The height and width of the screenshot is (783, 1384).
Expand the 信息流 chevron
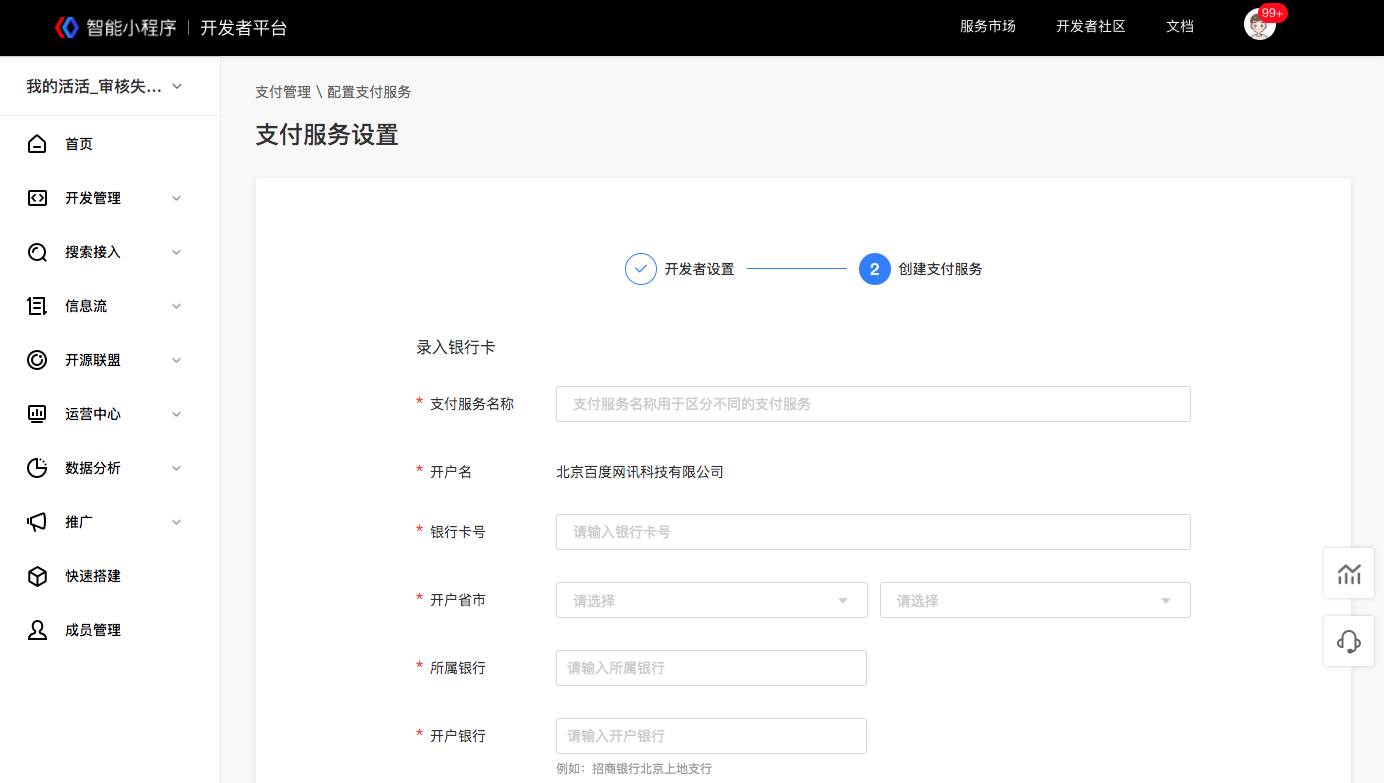(177, 306)
